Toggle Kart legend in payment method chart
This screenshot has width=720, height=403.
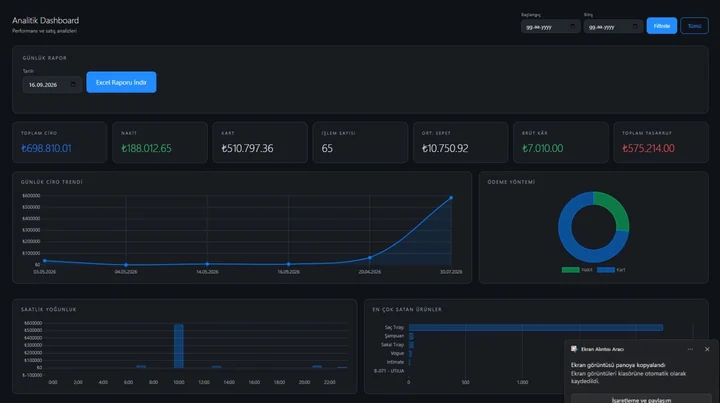[x=611, y=270]
